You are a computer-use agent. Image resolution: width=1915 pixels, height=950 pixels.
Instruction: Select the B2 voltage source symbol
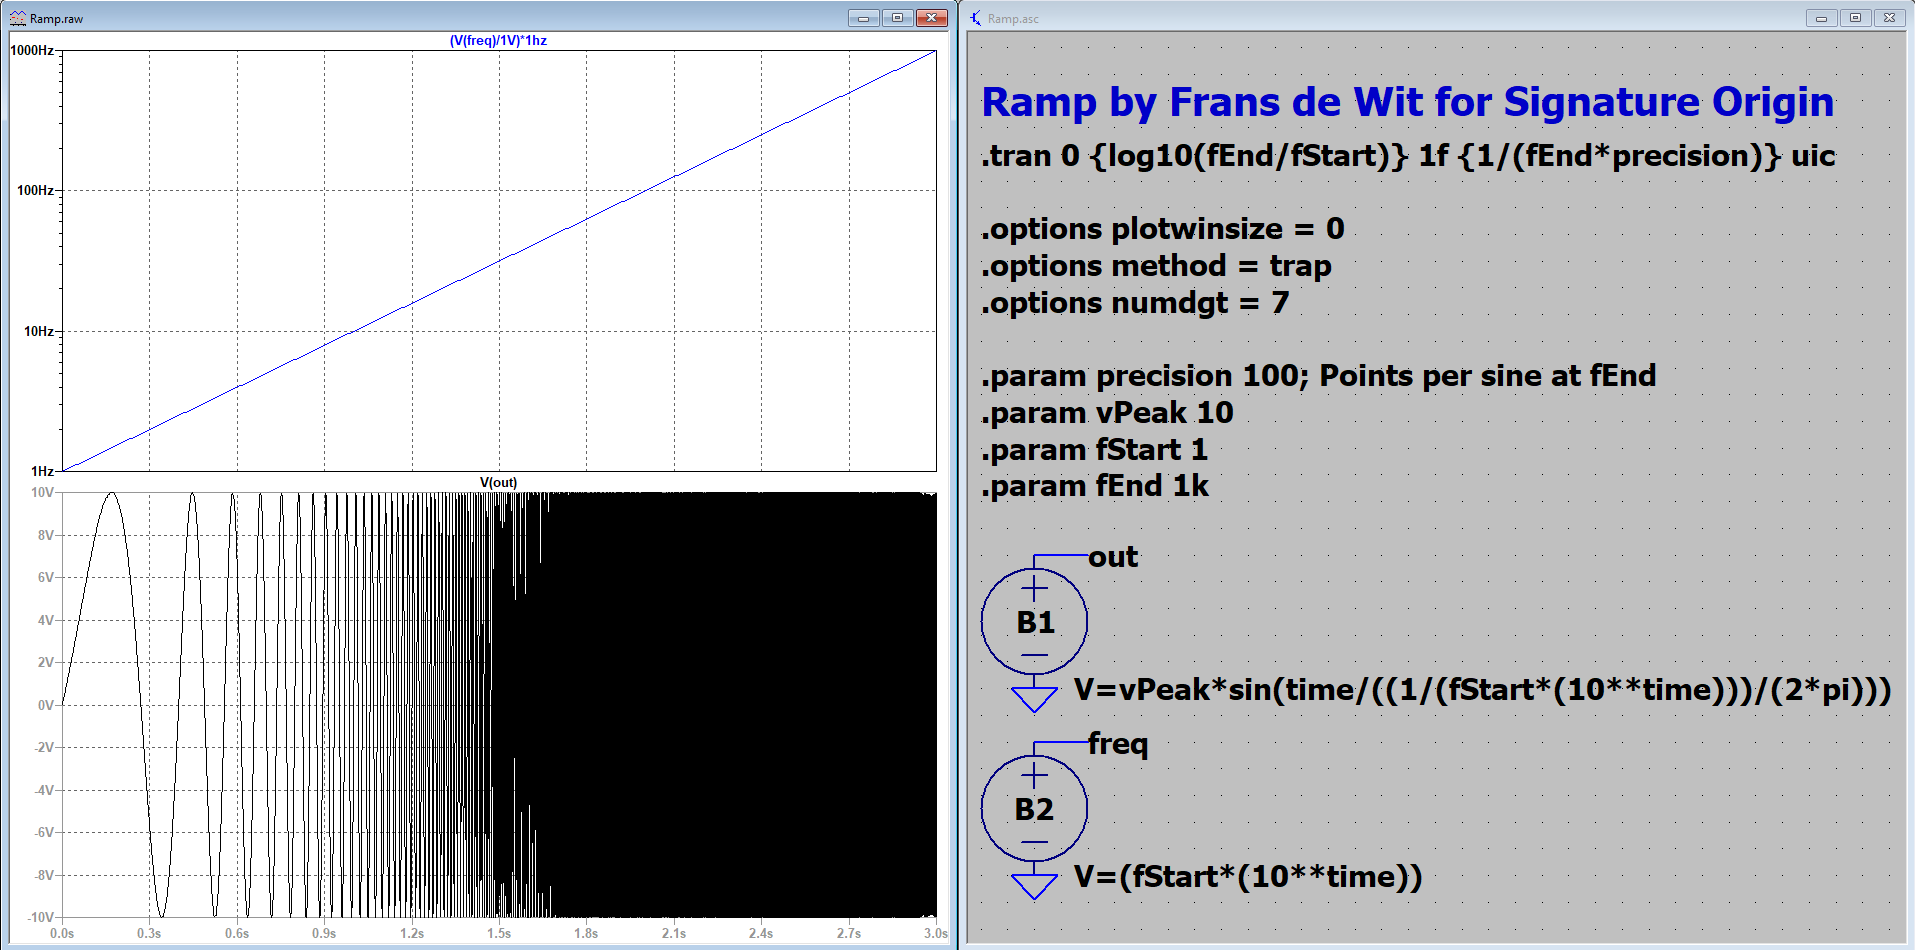coord(1034,808)
